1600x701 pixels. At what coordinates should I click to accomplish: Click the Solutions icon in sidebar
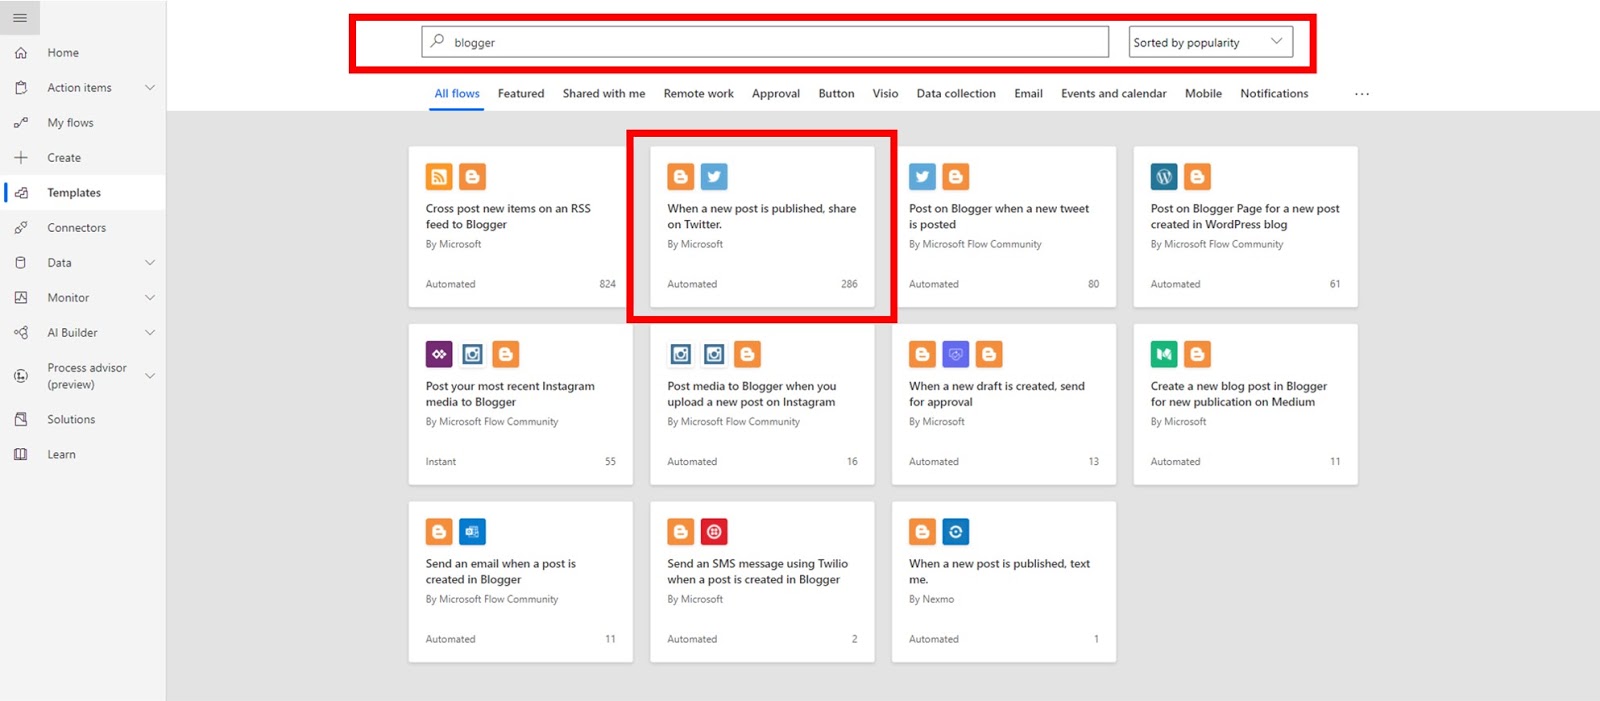pyautogui.click(x=21, y=420)
